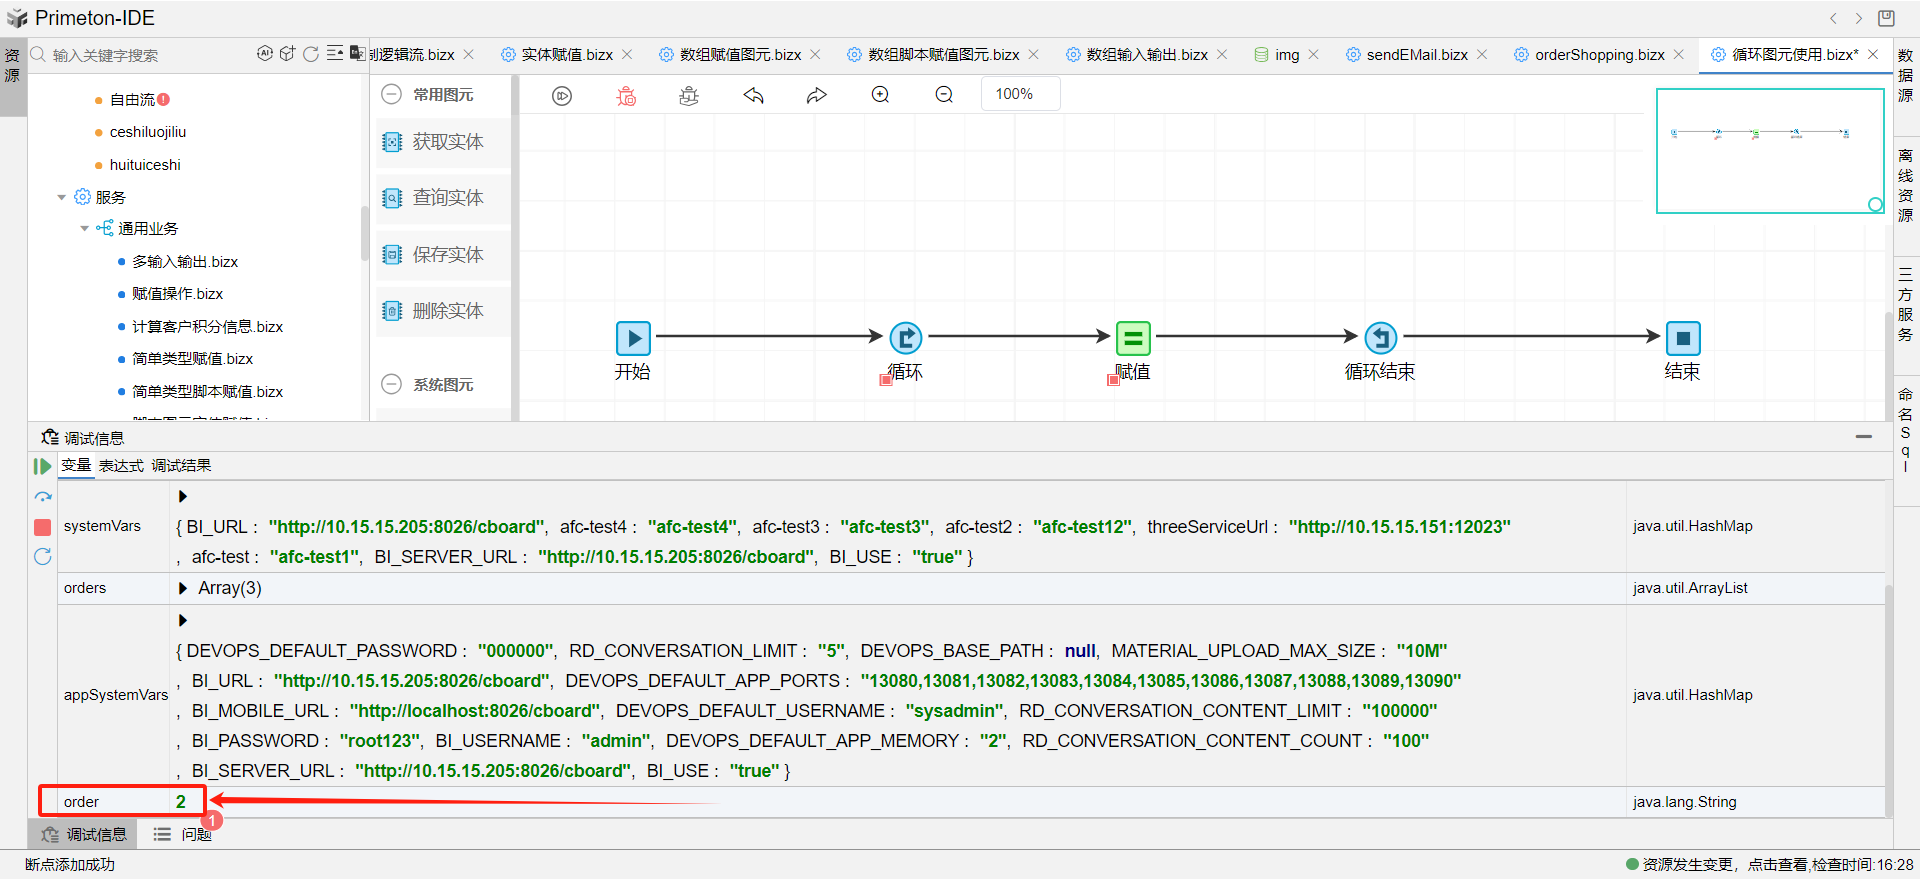The height and width of the screenshot is (880, 1920).
Task: Expand the orders Array(3) value
Action: pyautogui.click(x=183, y=588)
